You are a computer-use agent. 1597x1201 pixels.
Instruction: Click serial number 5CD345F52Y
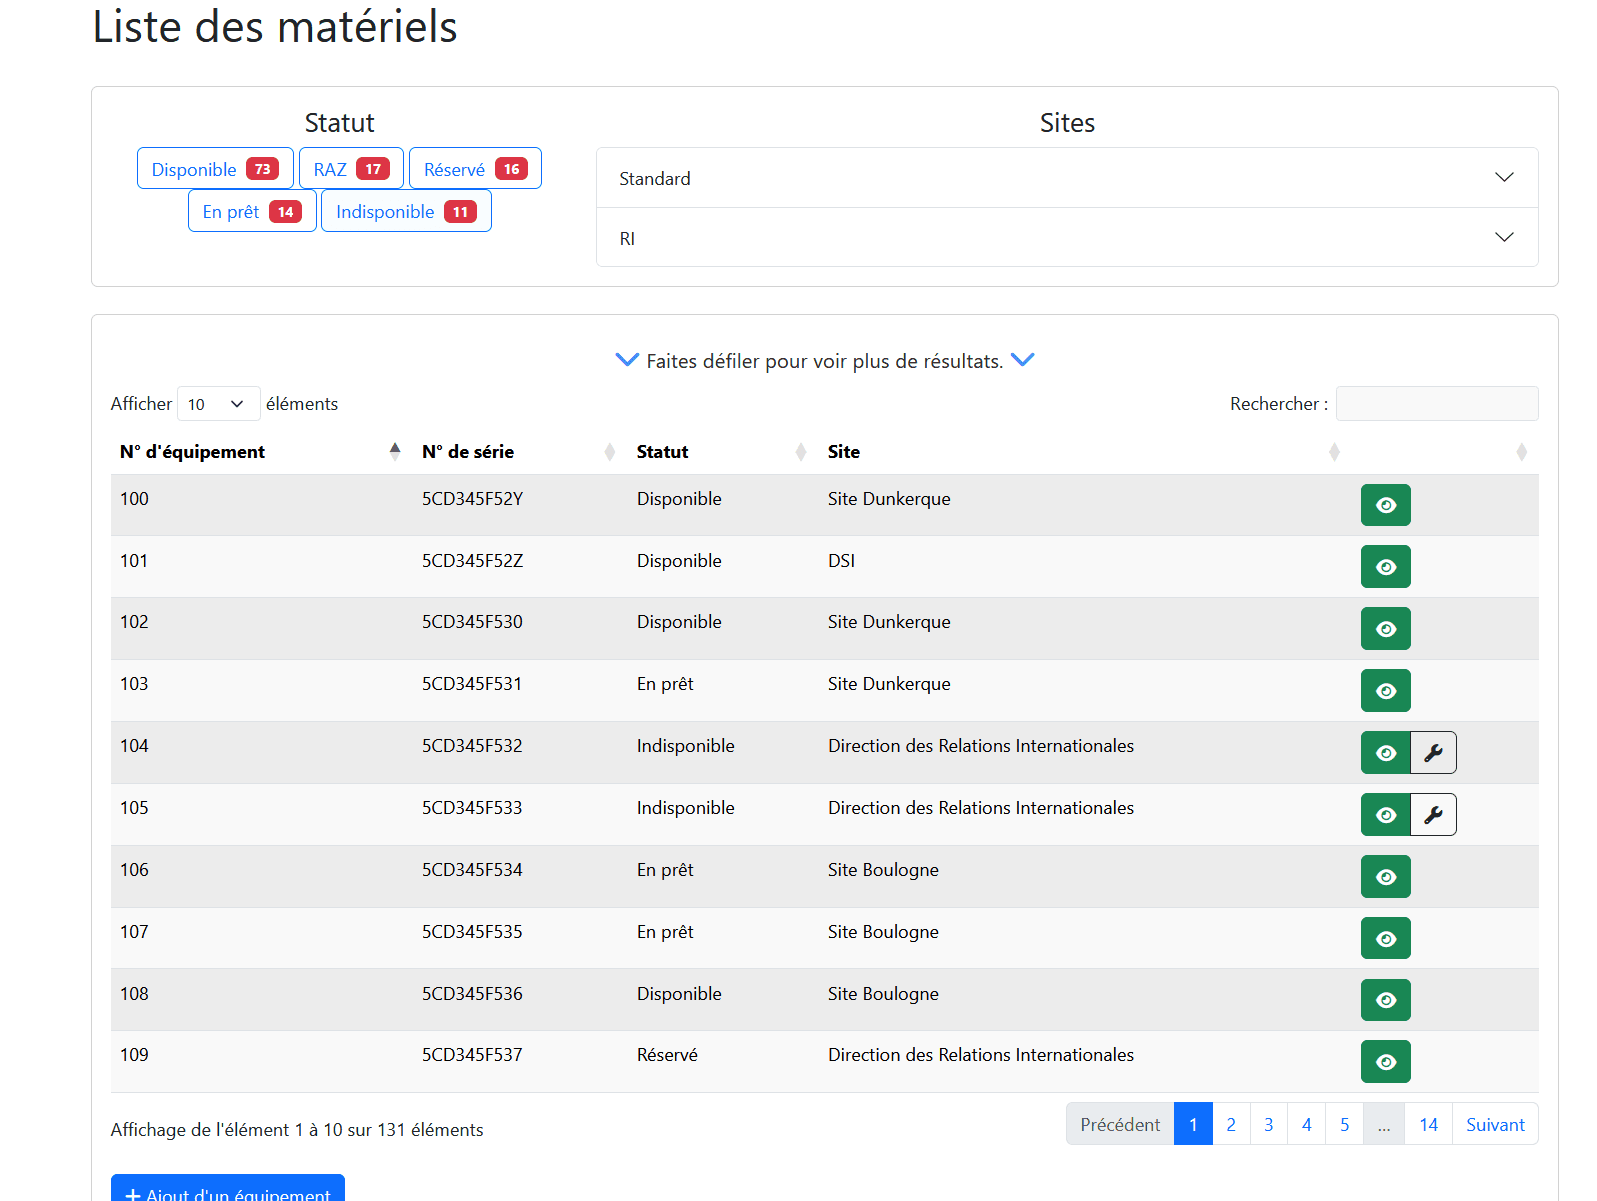[472, 499]
